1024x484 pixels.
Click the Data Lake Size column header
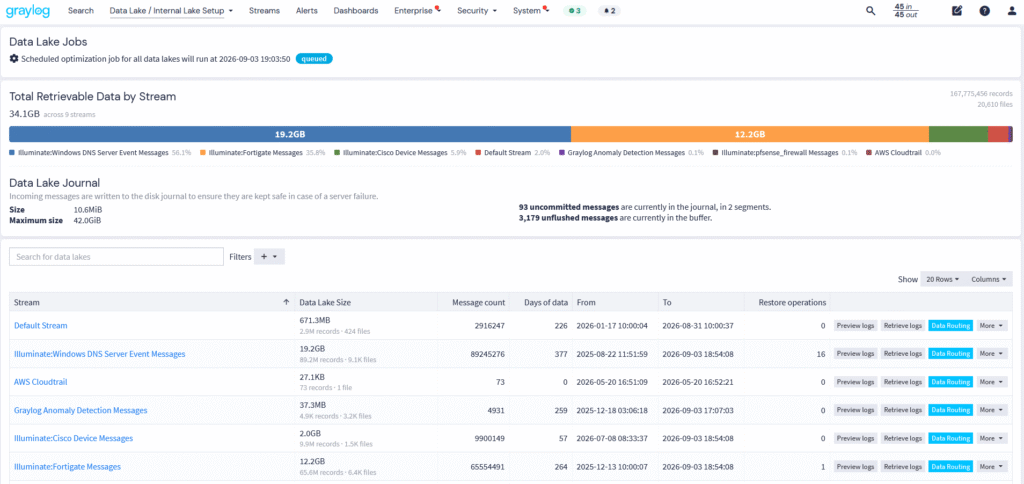coord(325,302)
